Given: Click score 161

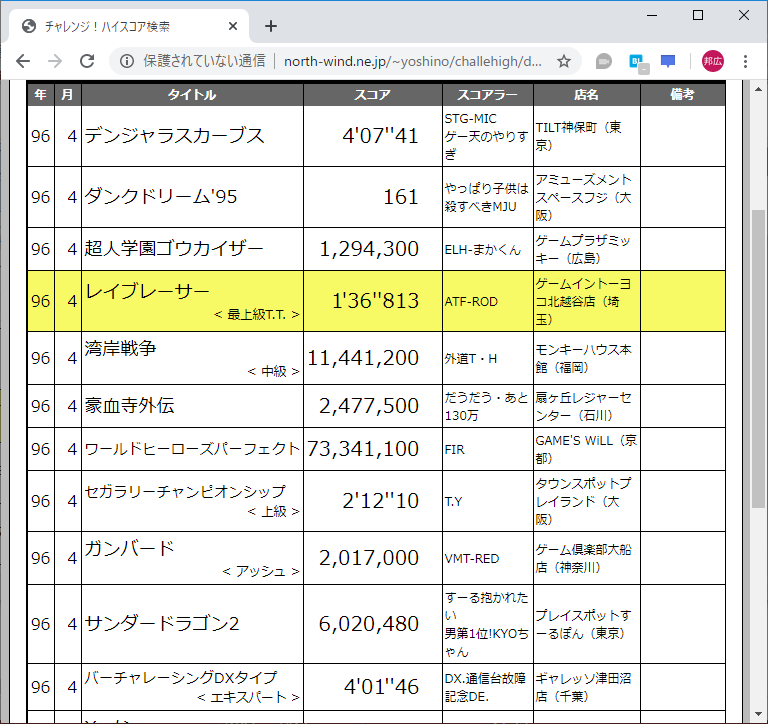Looking at the screenshot, I should (x=401, y=197).
